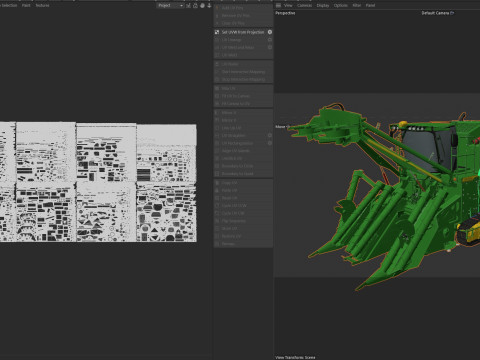Click the Reset UV command
480x360 pixels.
pos(243,198)
